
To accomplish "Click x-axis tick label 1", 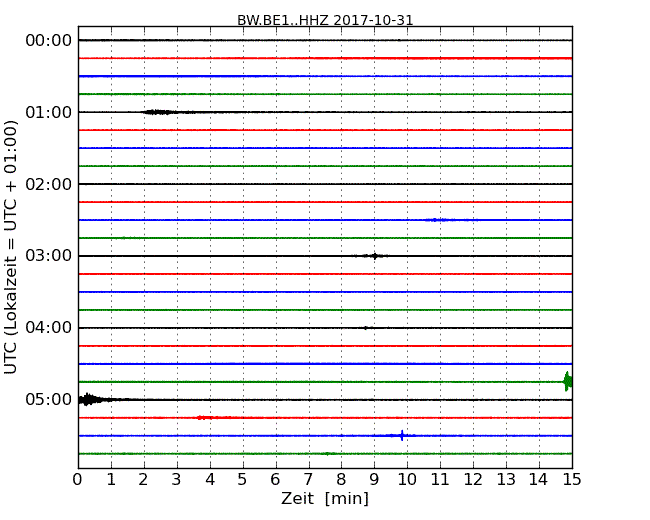I will (x=111, y=480).
